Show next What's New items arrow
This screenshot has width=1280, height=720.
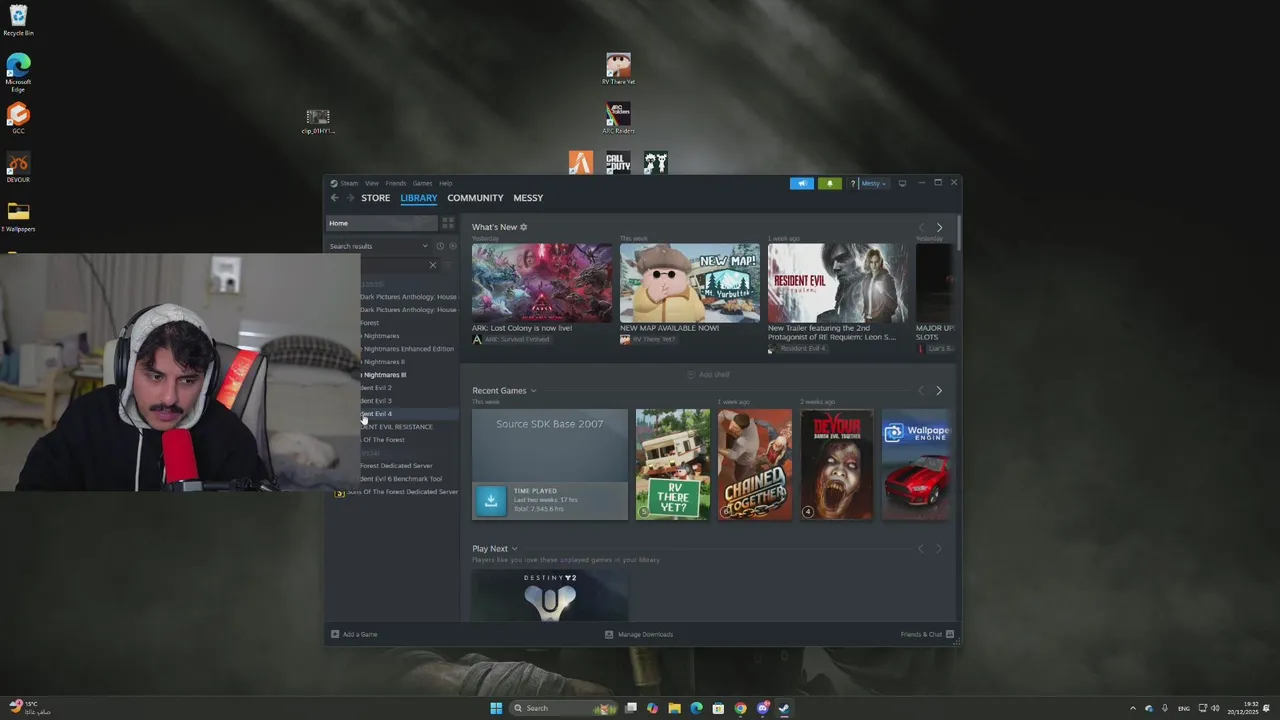coord(938,227)
